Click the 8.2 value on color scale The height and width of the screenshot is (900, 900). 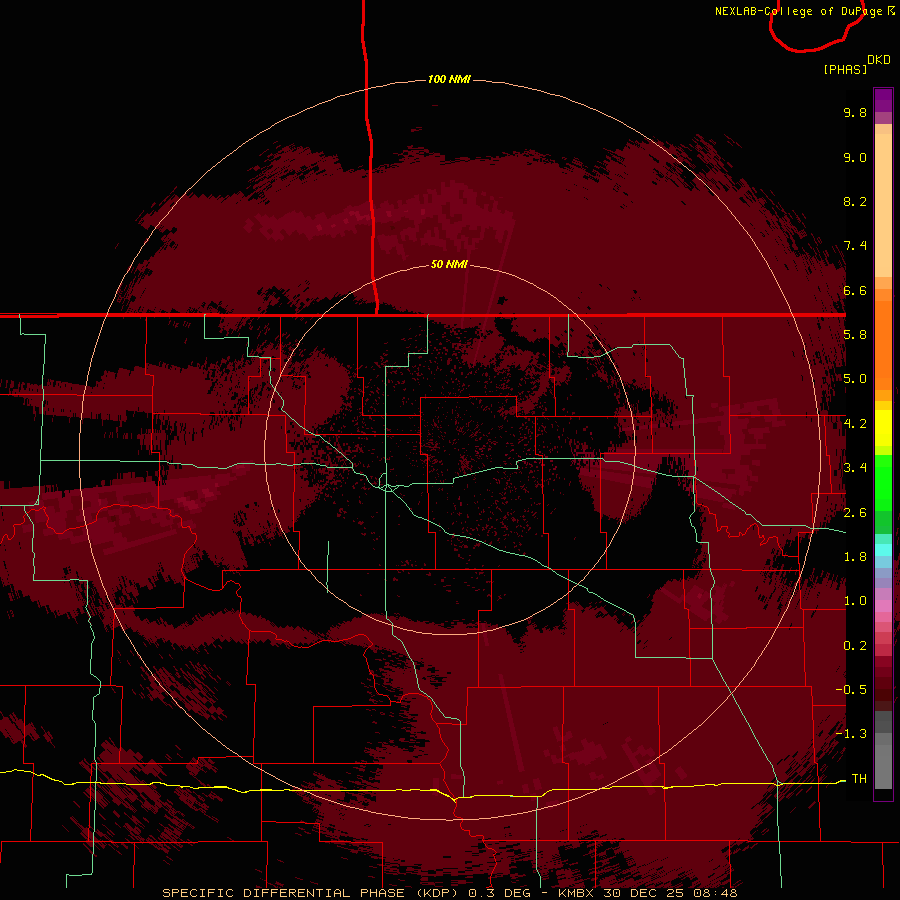pos(855,201)
